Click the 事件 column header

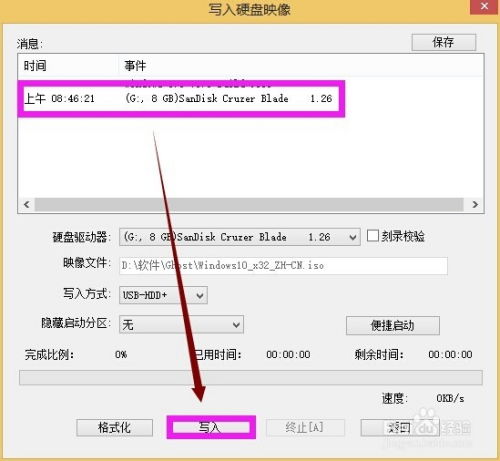pyautogui.click(x=135, y=66)
